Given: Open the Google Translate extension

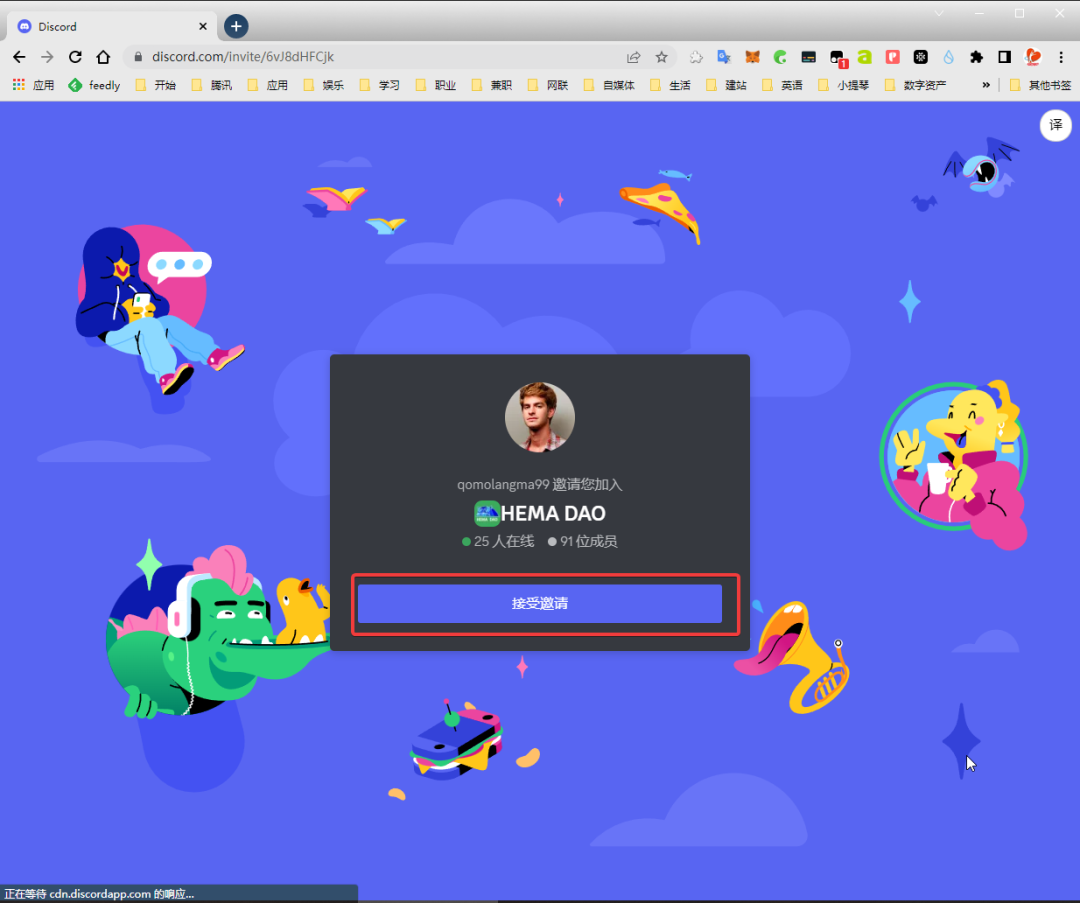Looking at the screenshot, I should point(723,57).
